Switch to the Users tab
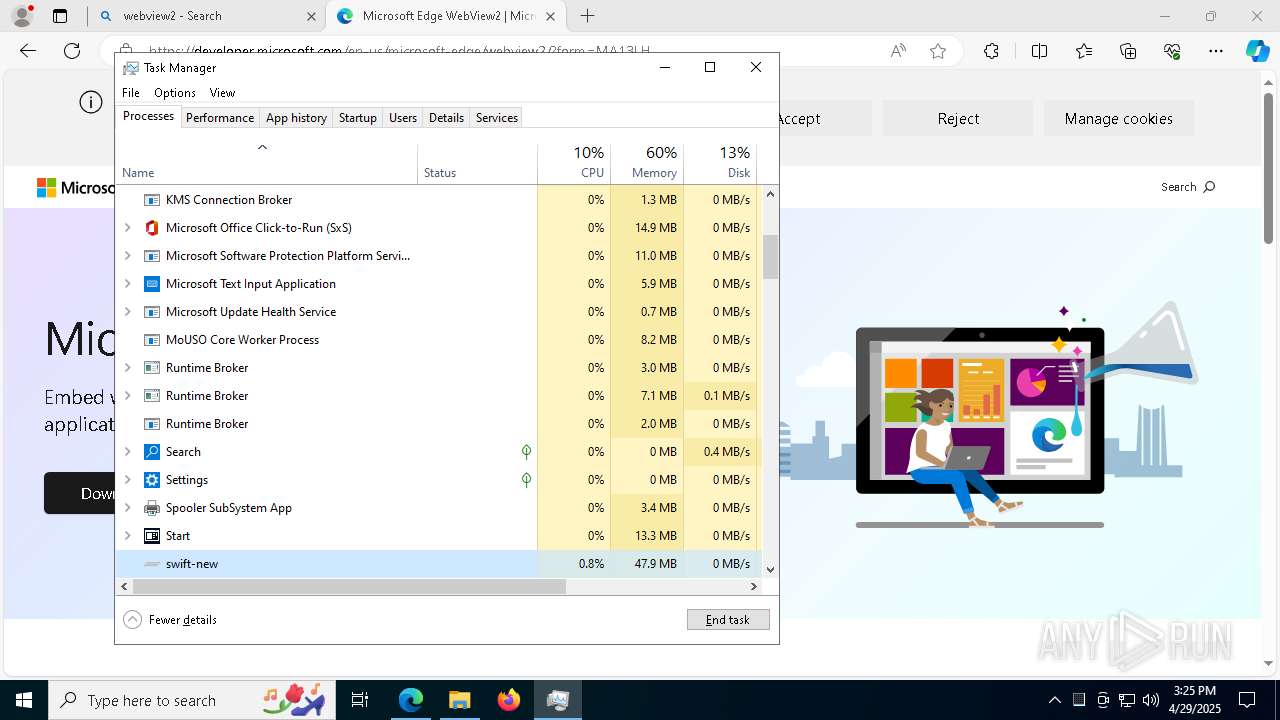 click(x=403, y=118)
